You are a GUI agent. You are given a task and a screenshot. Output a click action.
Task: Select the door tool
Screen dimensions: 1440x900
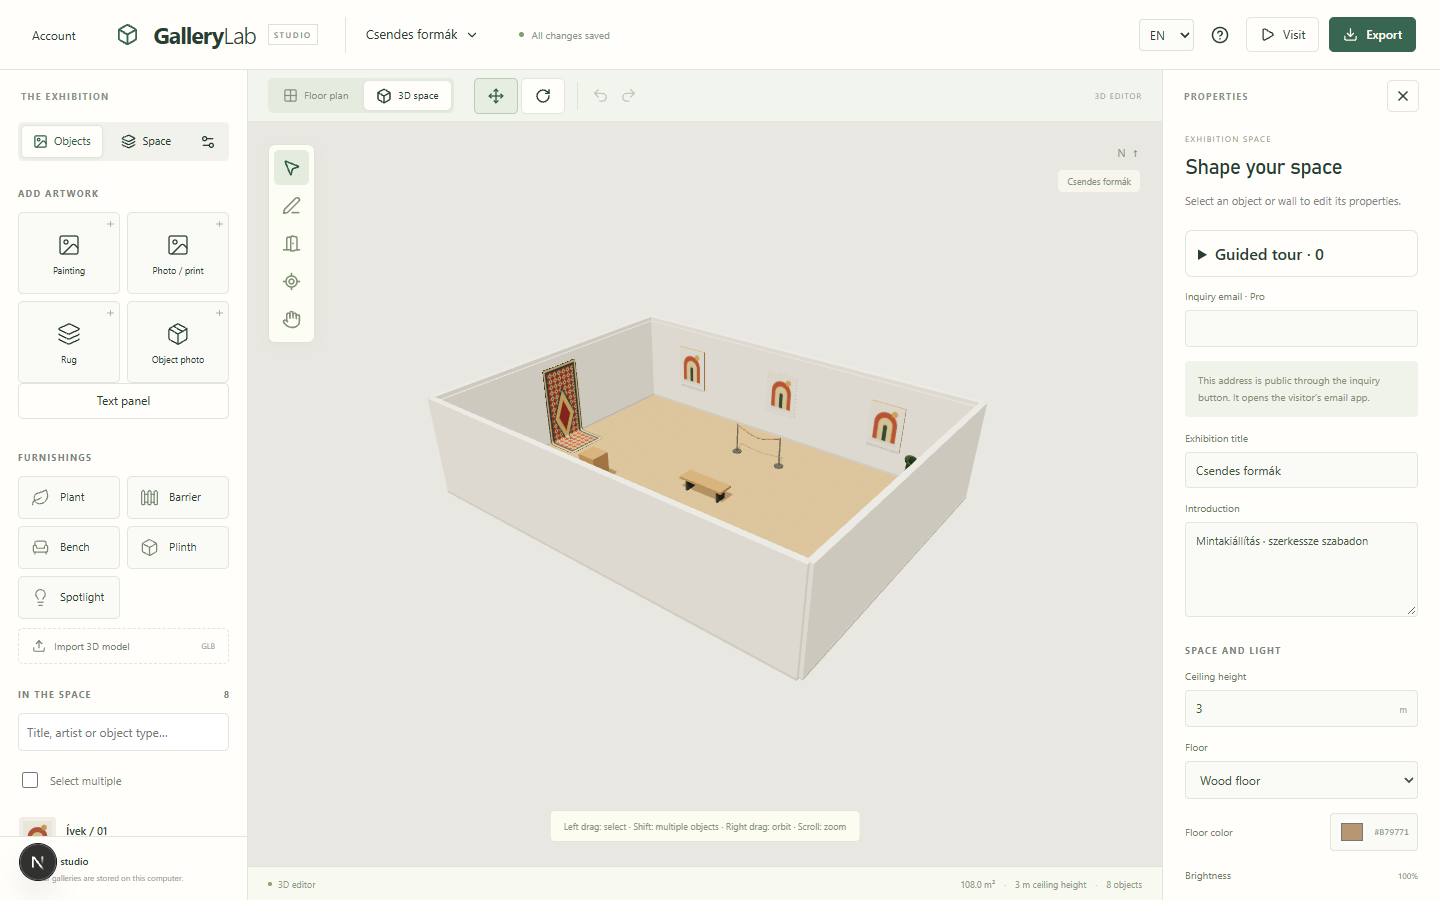[291, 244]
